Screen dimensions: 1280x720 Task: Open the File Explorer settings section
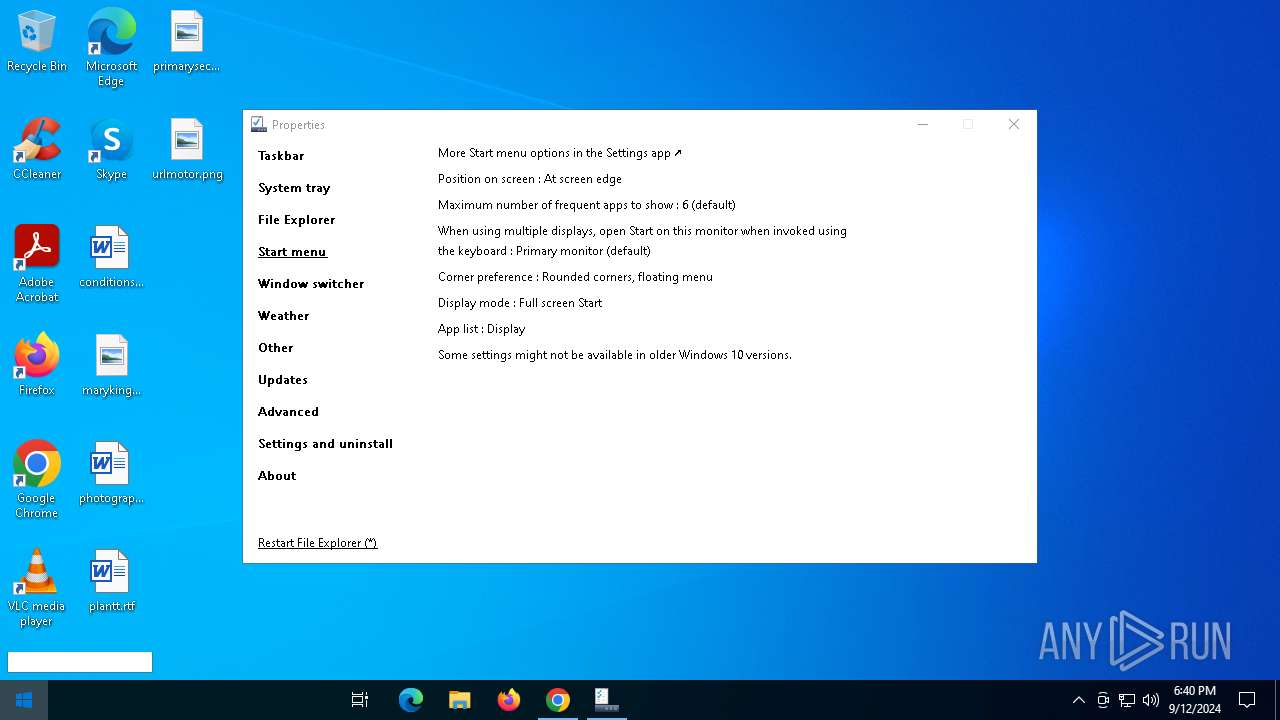click(x=296, y=220)
